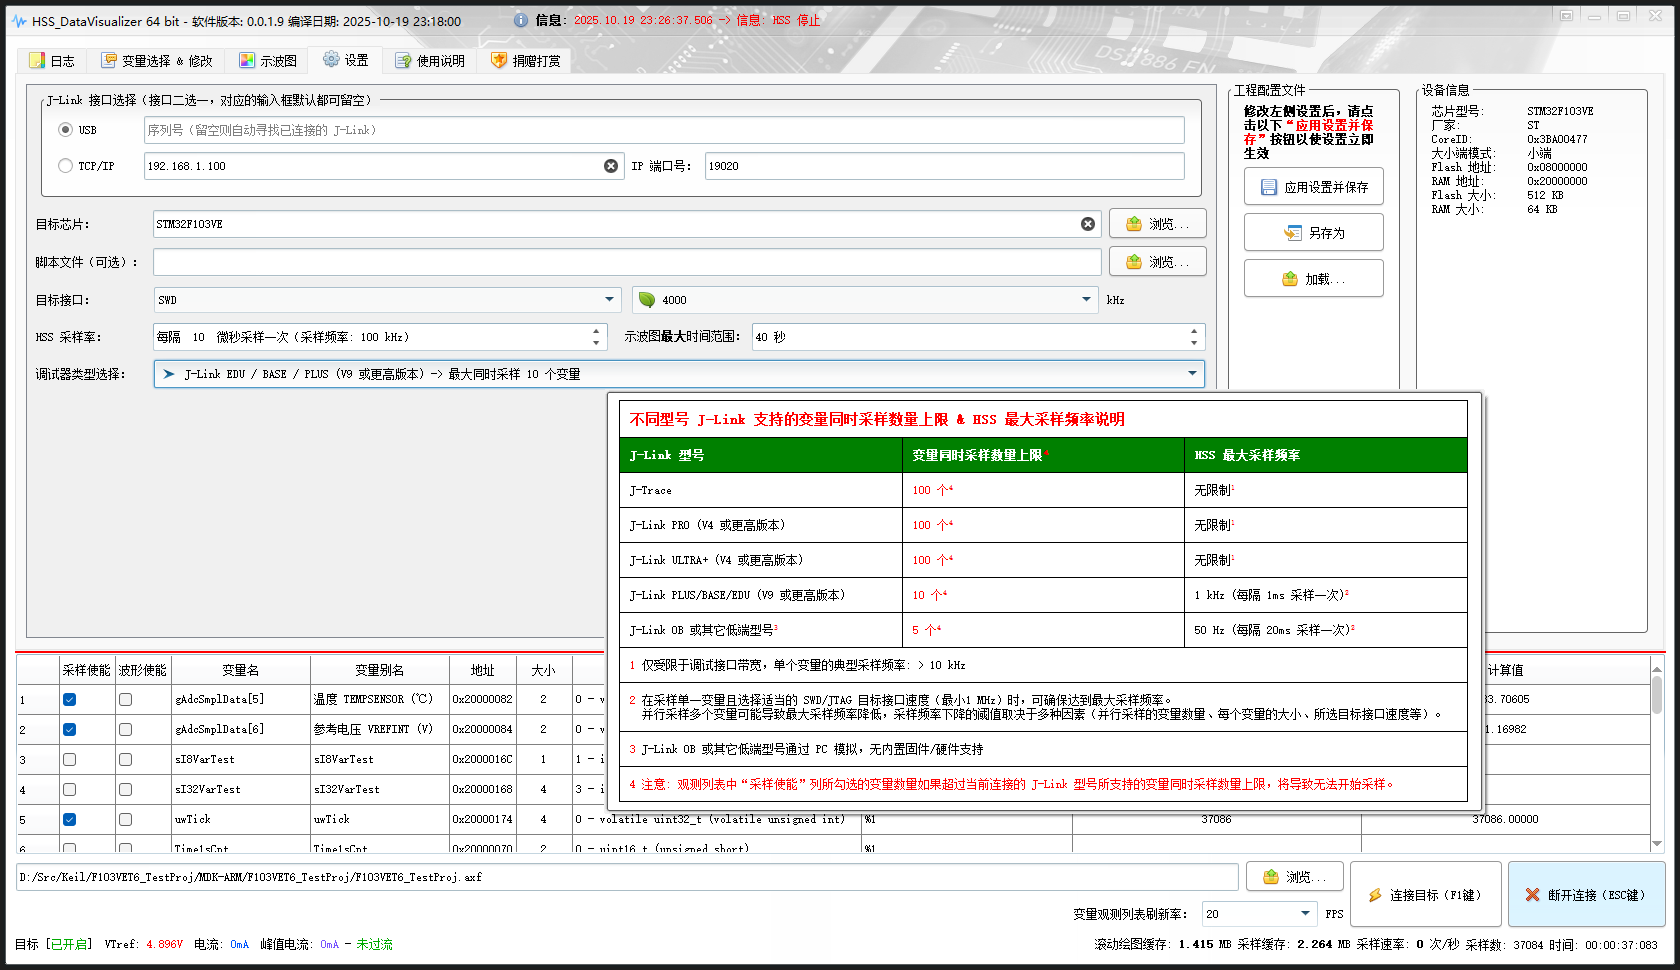
Task: Click the 另存为 button
Action: click(x=1313, y=232)
